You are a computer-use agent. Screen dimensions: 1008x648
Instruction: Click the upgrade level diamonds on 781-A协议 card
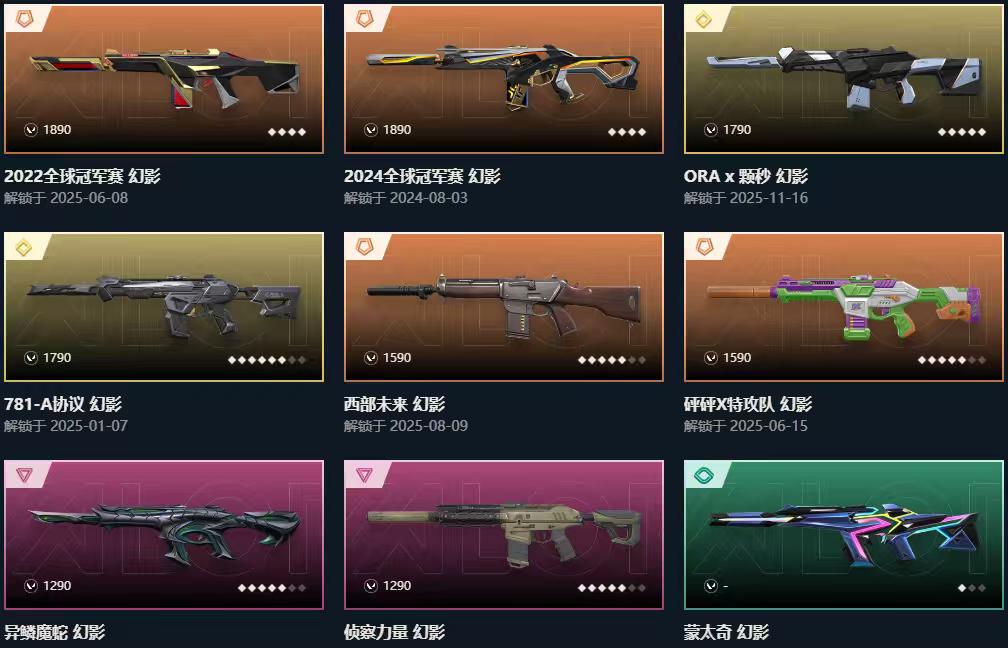point(267,360)
